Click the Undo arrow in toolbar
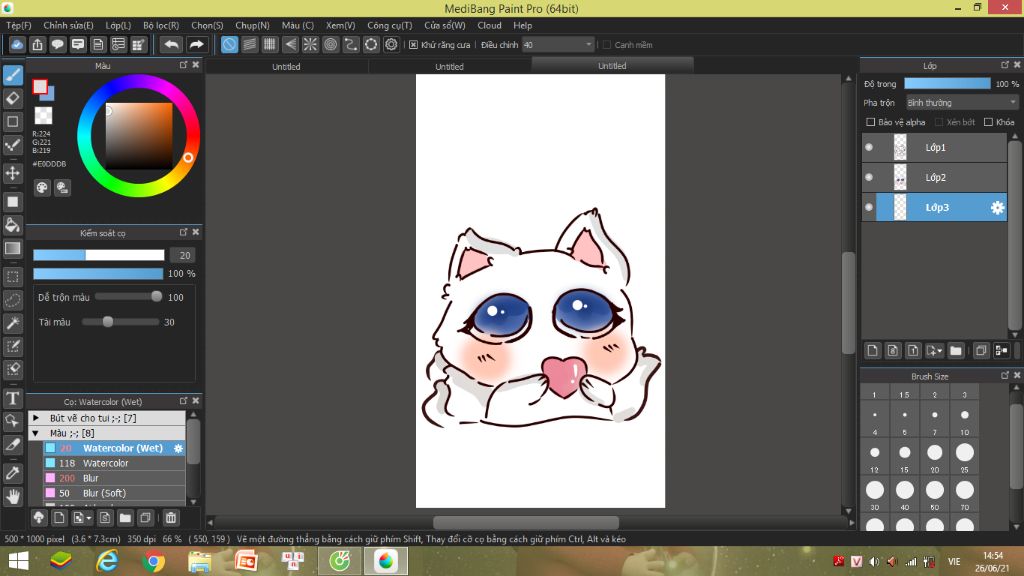This screenshot has width=1024, height=576. 171,44
